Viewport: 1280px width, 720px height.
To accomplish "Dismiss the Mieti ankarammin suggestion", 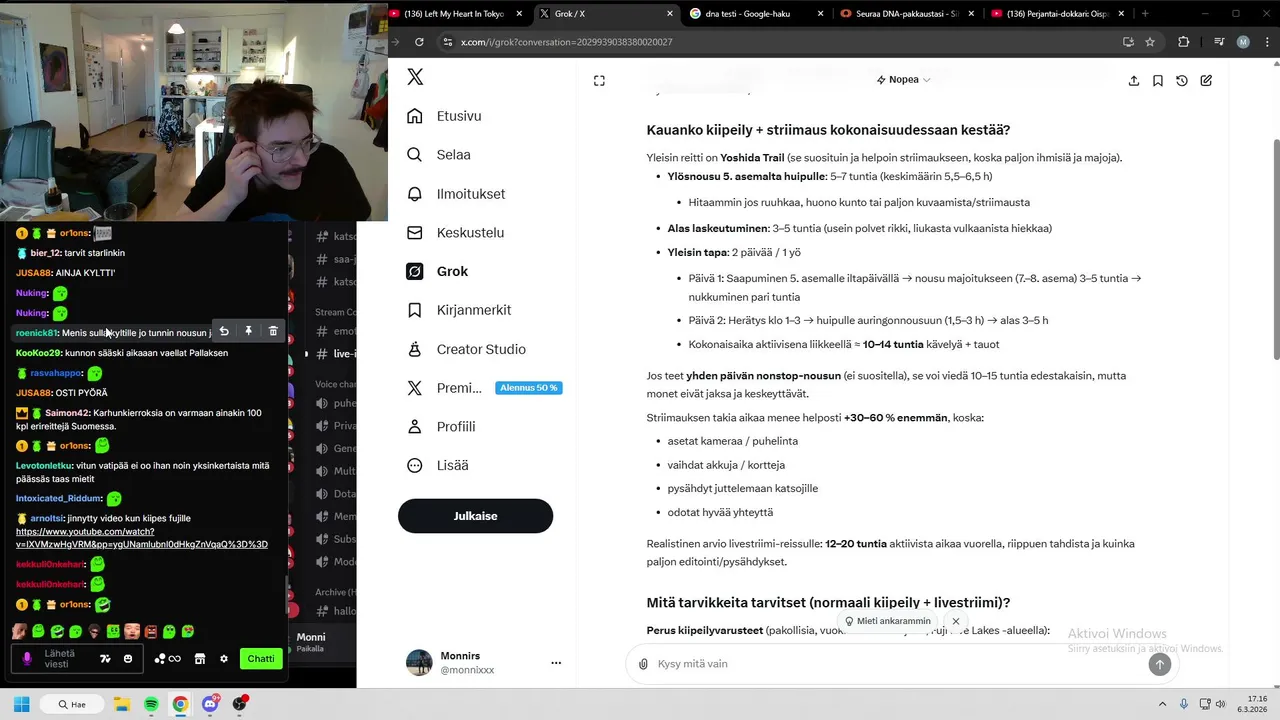I will (x=956, y=621).
